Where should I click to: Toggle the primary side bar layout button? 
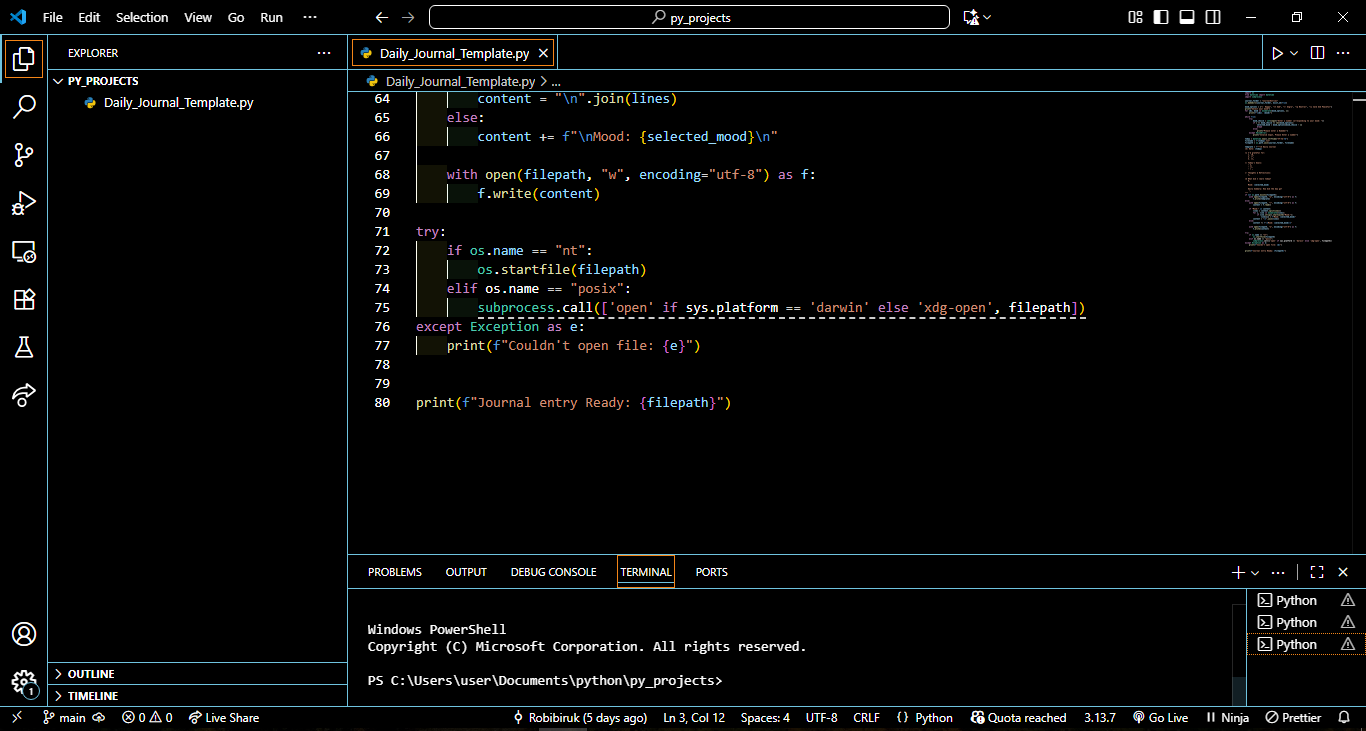[x=1161, y=17]
